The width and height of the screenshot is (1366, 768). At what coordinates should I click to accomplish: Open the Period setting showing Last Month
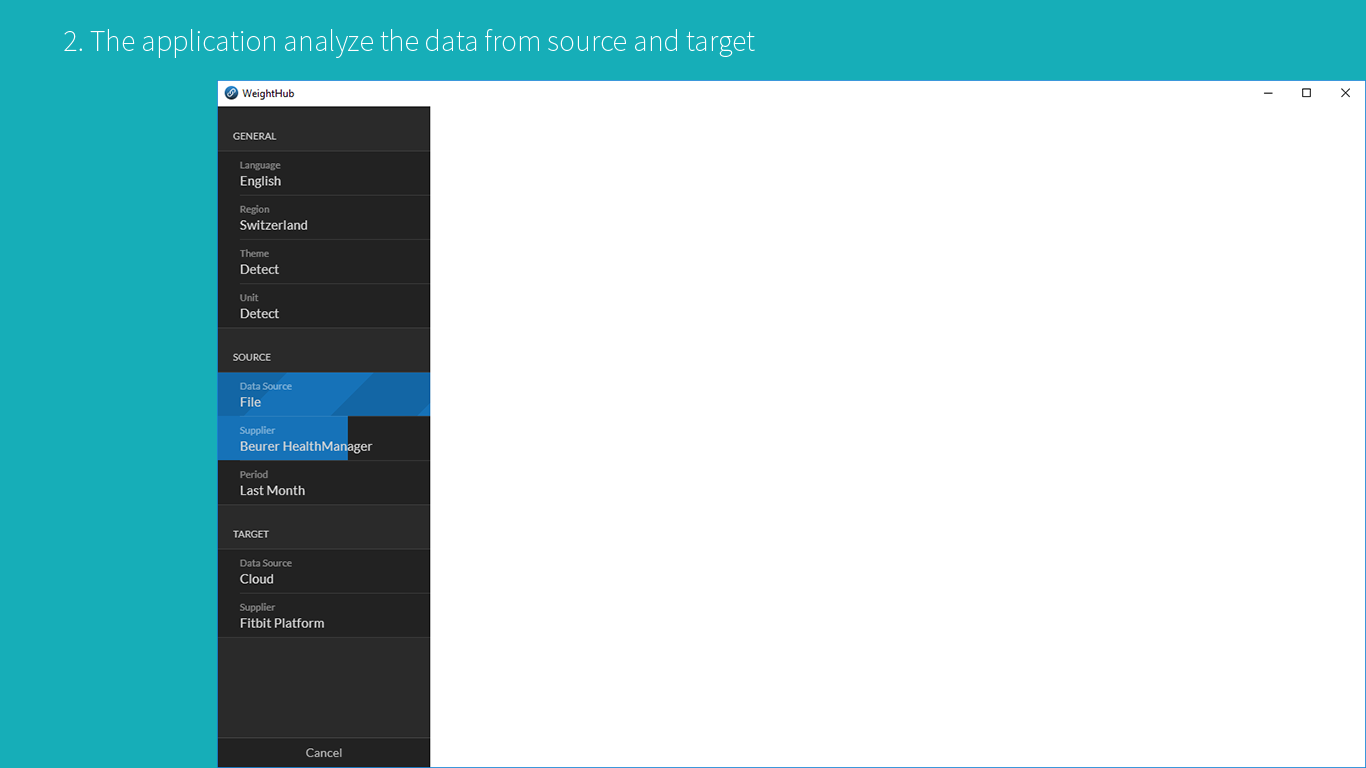(324, 483)
